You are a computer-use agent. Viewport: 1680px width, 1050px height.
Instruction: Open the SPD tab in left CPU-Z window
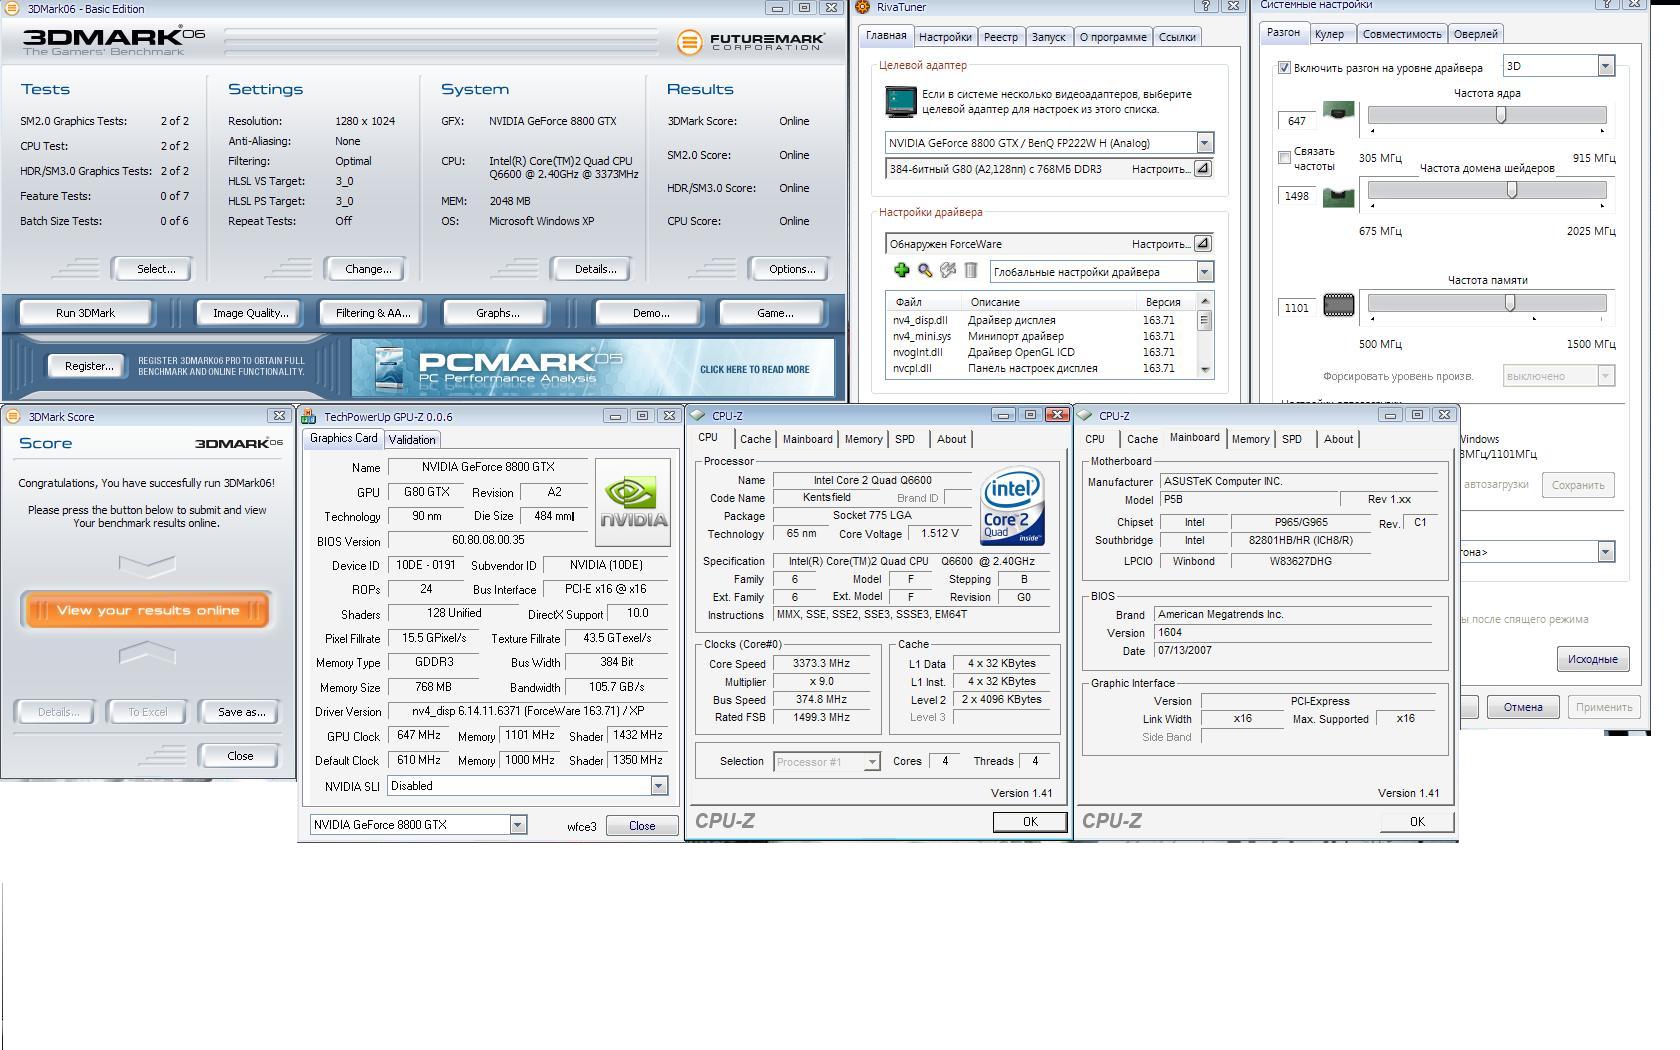click(x=905, y=439)
